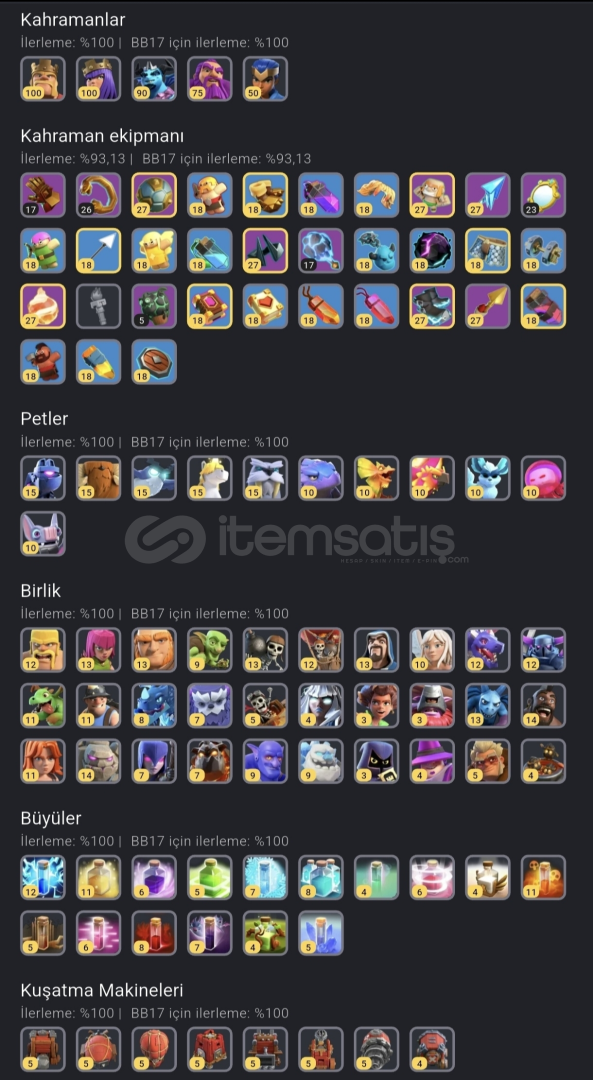Click the Wall Wrecker siege machine icon
Viewport: 593px width, 1080px height.
tap(43, 1049)
